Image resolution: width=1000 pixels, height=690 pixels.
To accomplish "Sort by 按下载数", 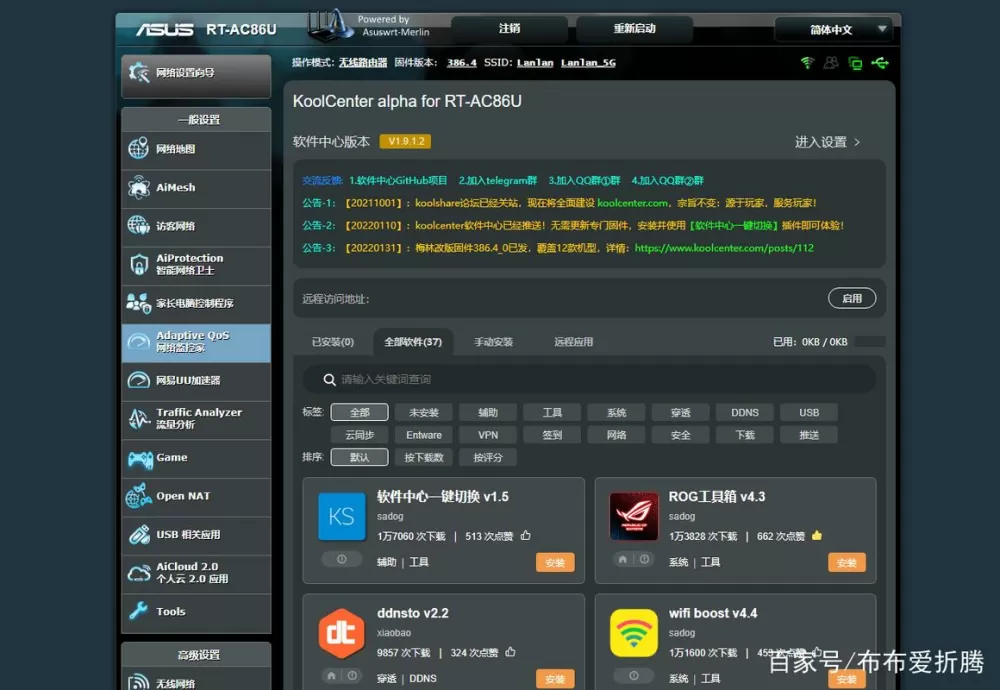I will [423, 457].
